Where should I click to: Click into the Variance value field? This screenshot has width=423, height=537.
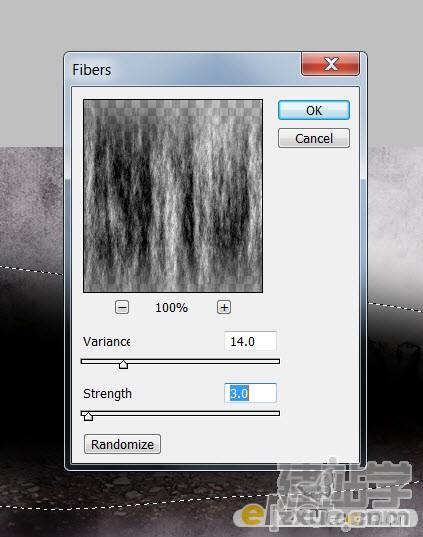[x=250, y=341]
